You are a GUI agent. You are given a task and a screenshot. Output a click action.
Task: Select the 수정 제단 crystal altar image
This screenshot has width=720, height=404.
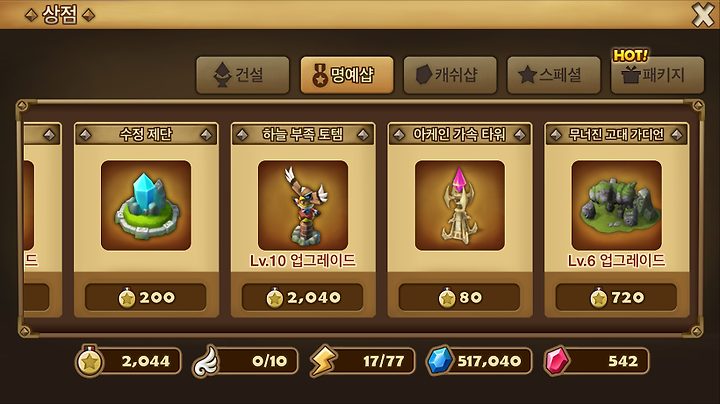click(x=146, y=205)
